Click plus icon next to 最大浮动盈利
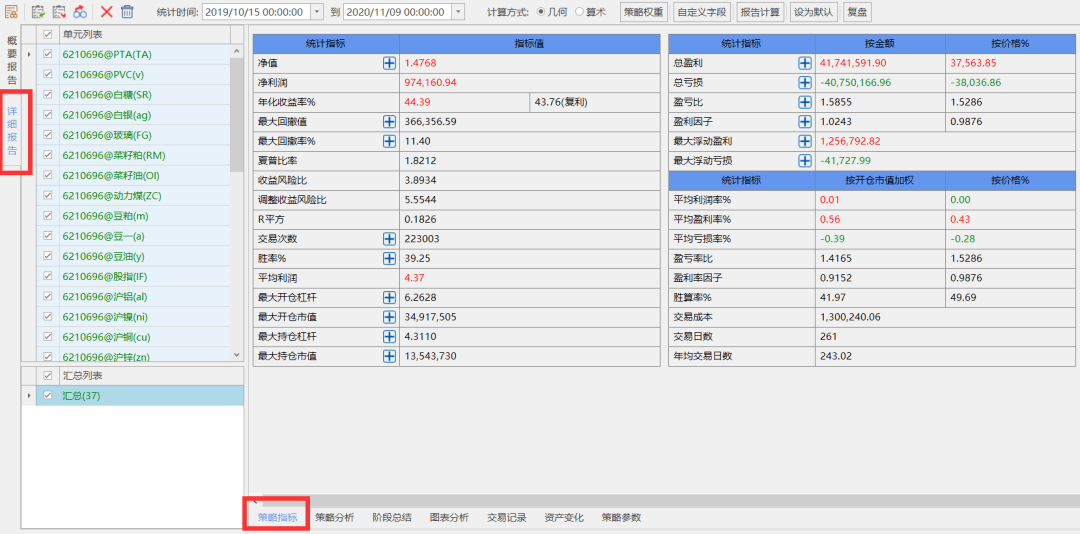This screenshot has width=1080, height=534. 804,141
